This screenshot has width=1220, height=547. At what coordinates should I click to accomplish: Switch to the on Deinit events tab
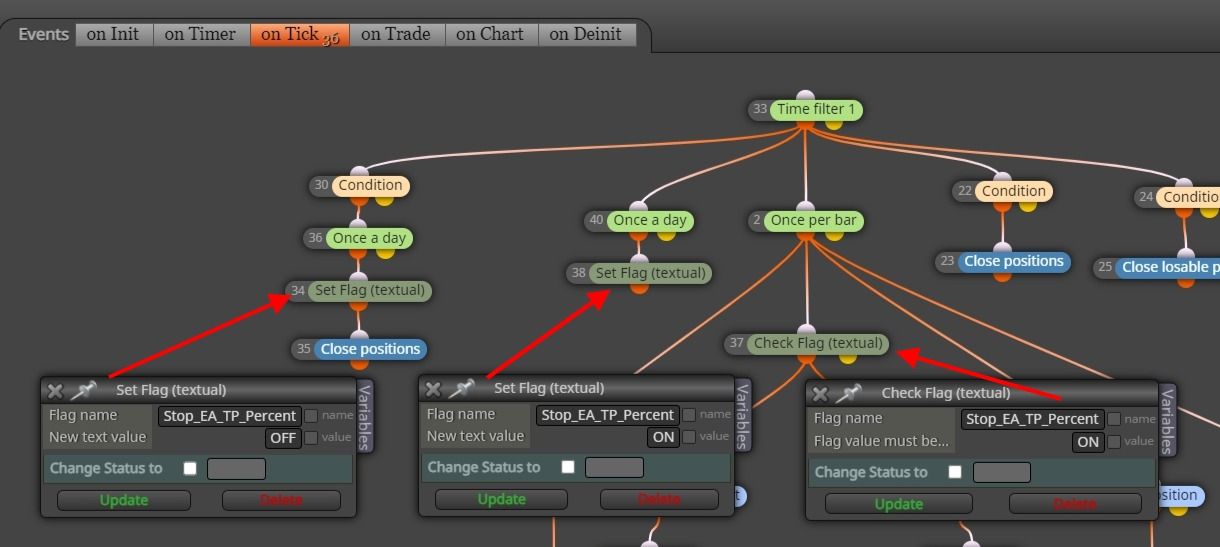pos(588,34)
